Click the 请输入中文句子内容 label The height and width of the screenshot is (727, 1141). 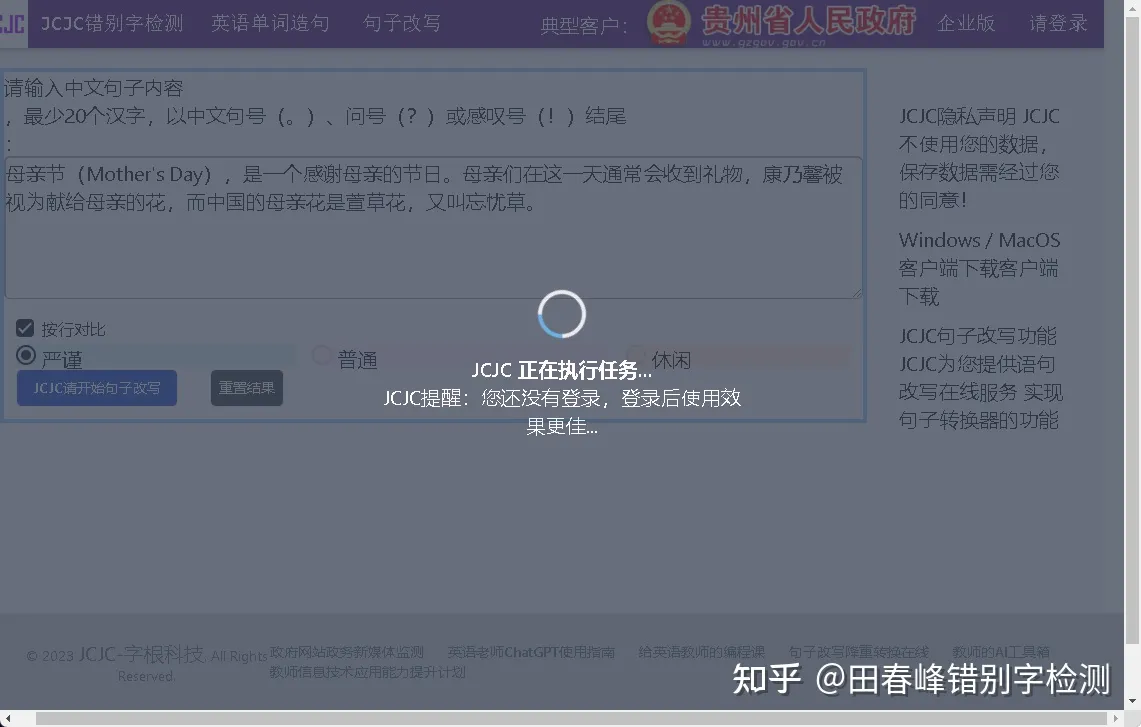tap(94, 88)
